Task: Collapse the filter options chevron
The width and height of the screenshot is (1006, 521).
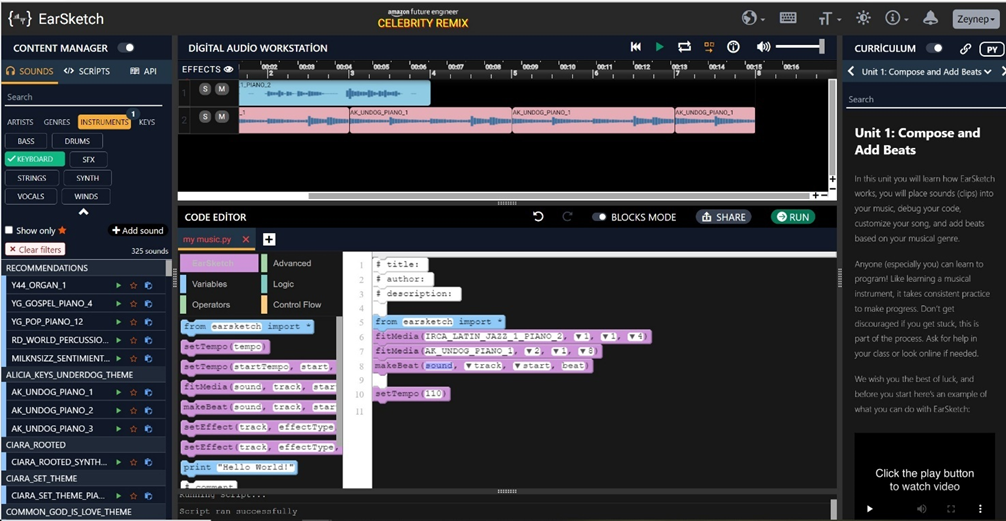Action: click(x=83, y=212)
